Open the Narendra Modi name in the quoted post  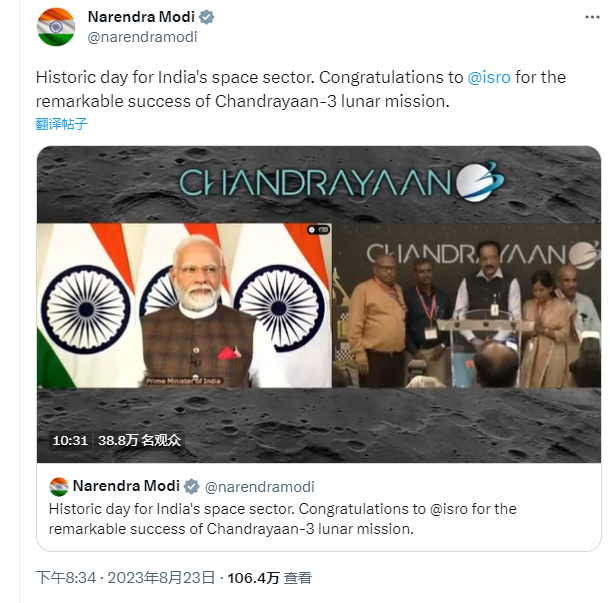pos(127,486)
